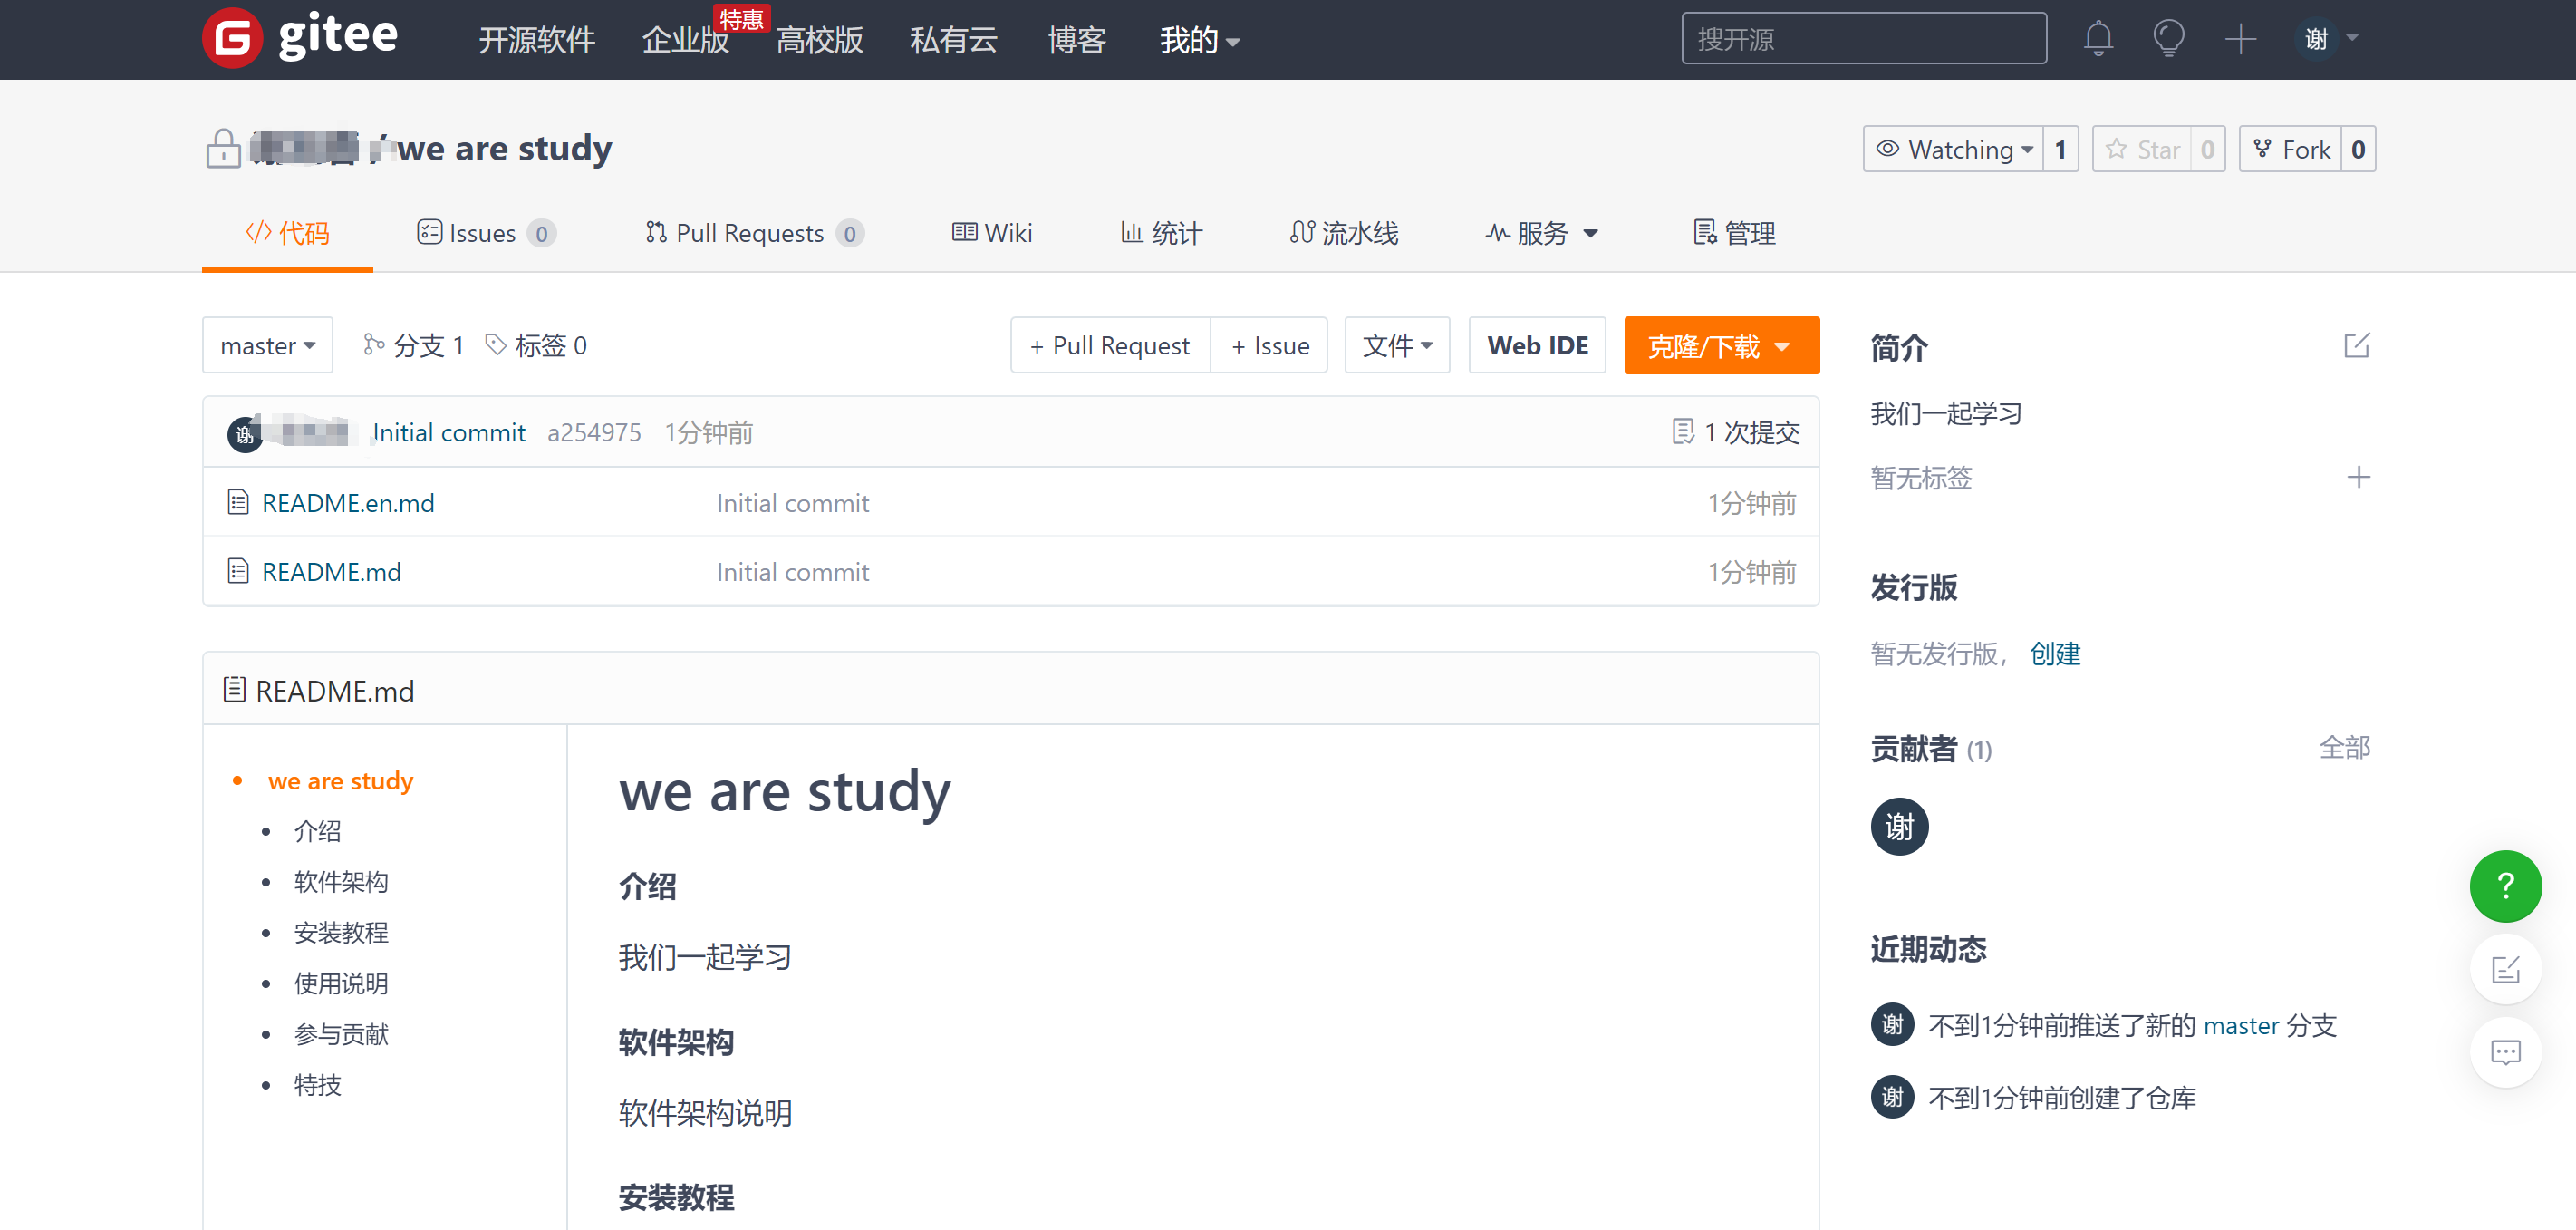Click the green help question mark button
2576x1230 pixels.
(x=2505, y=886)
